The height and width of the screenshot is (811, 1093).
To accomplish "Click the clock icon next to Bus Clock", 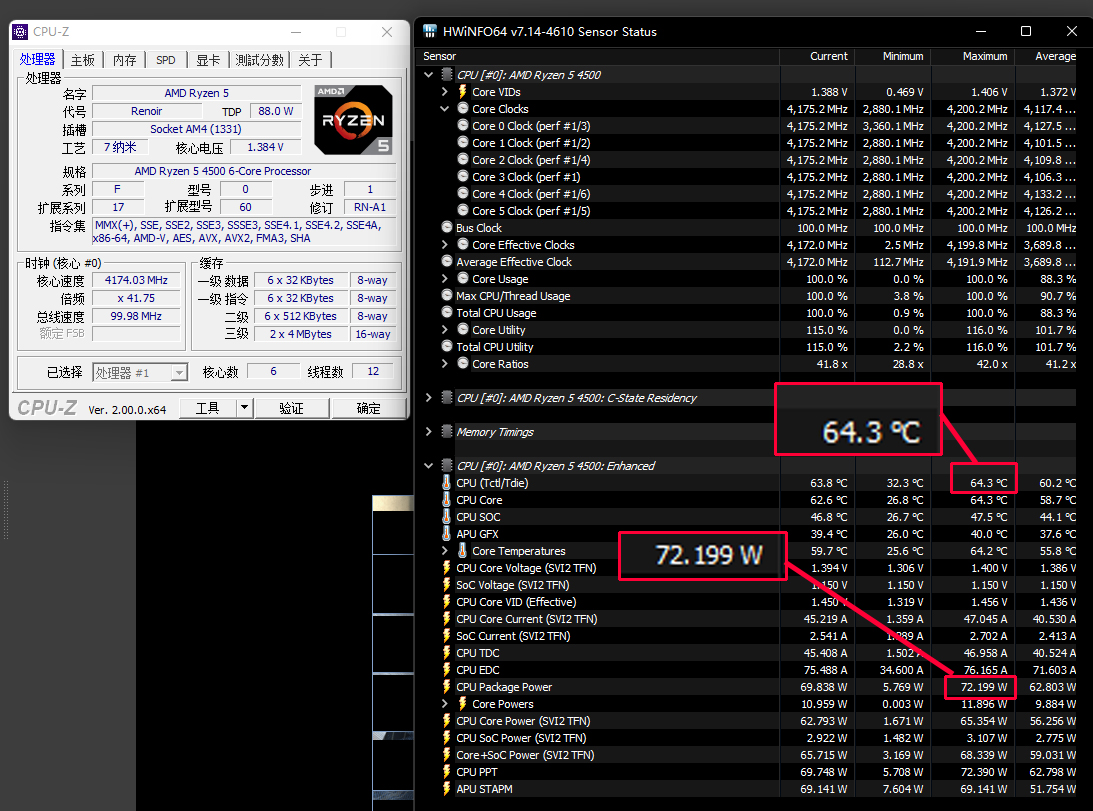I will click(447, 228).
